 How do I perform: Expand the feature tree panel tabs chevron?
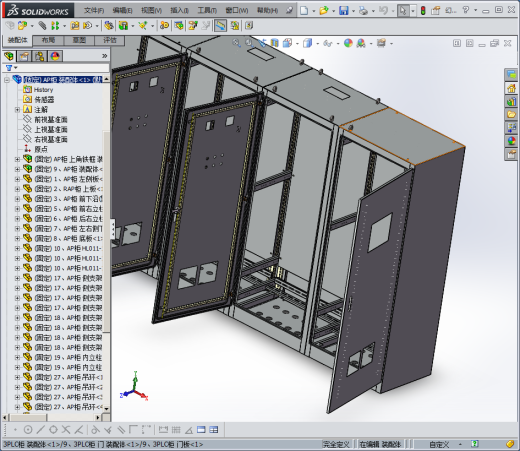pos(105,56)
